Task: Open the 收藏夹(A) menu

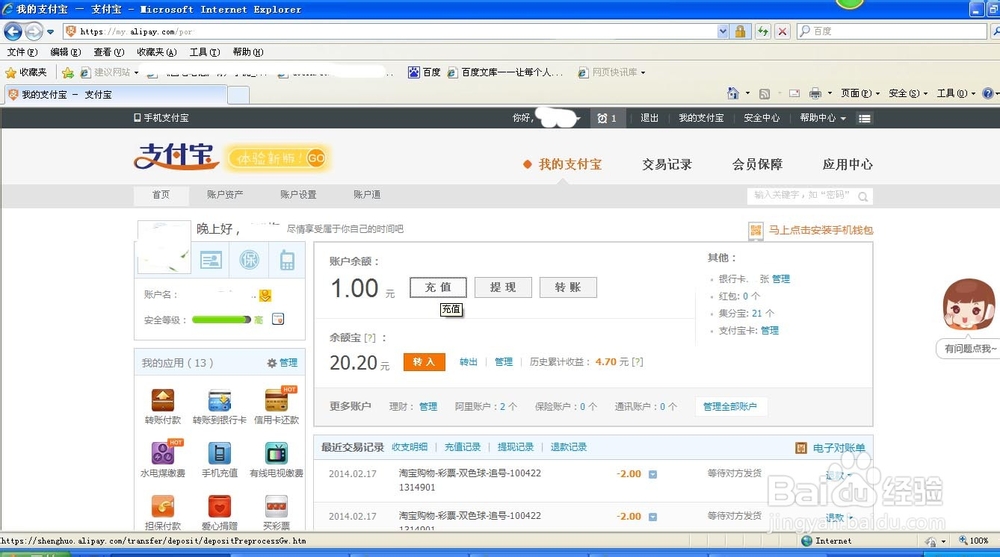Action: point(156,52)
